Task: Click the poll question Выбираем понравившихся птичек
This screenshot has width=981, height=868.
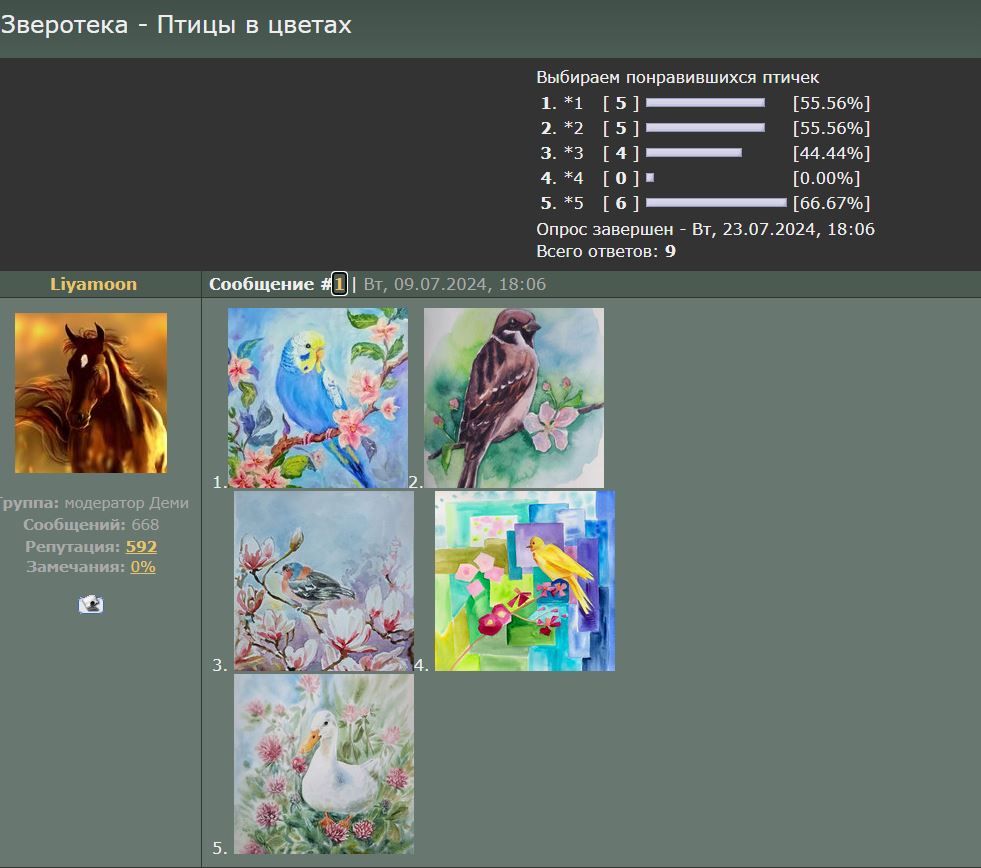Action: click(x=678, y=77)
